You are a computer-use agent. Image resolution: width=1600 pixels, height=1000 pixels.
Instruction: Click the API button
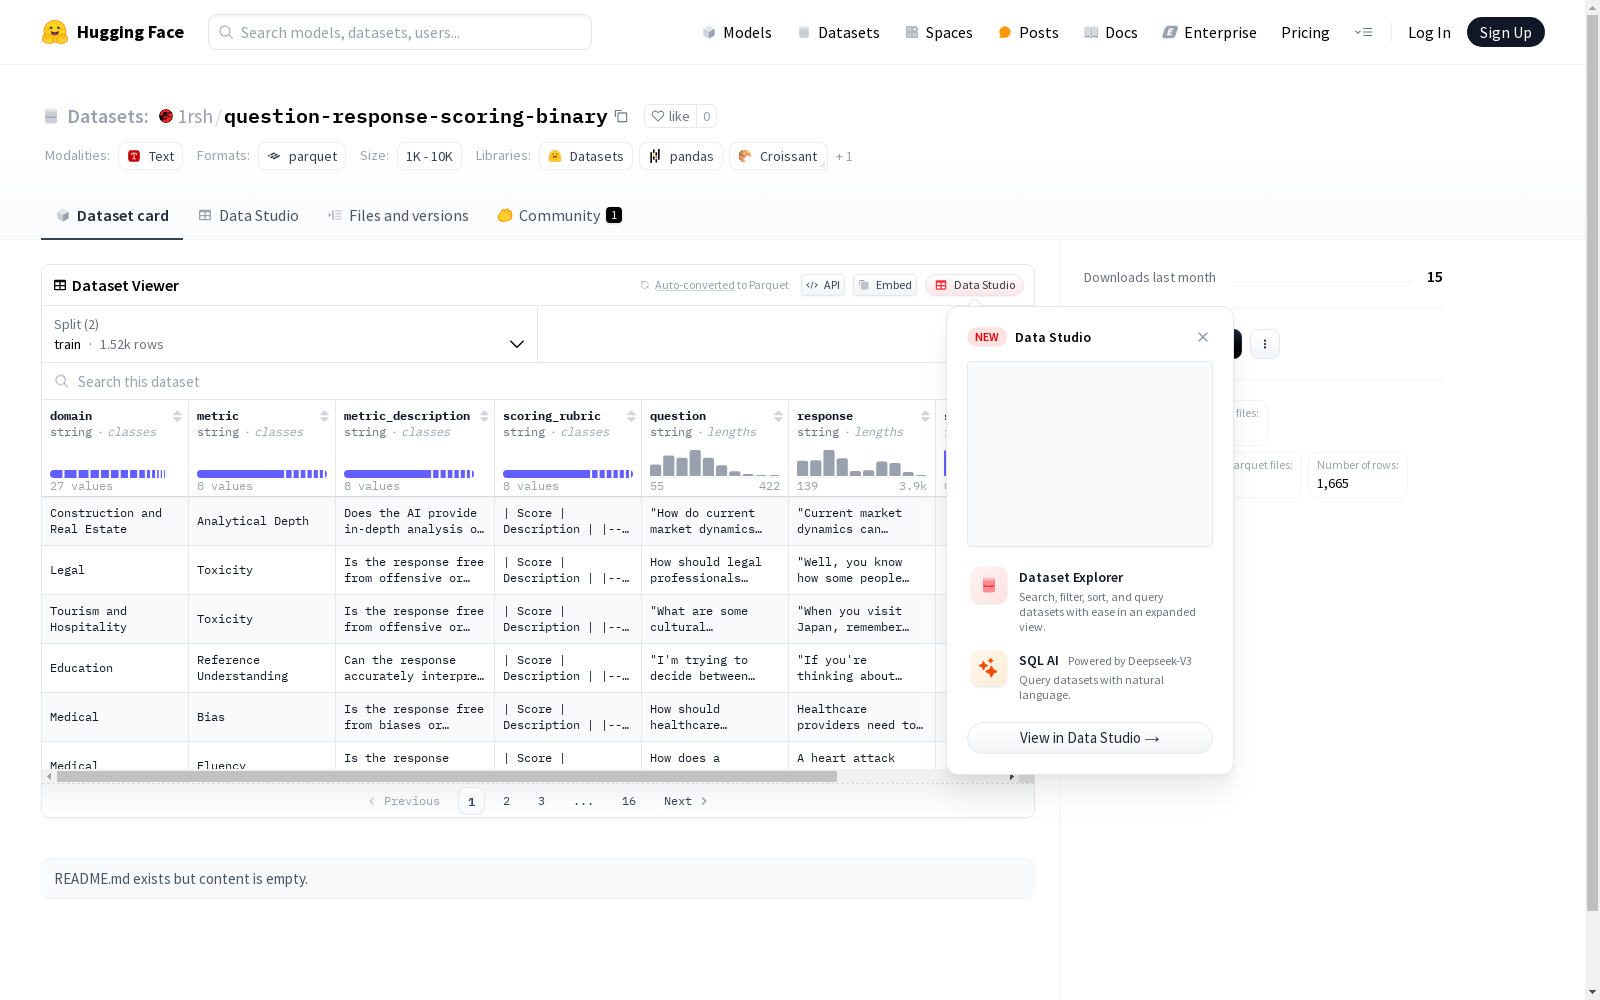[x=823, y=285]
